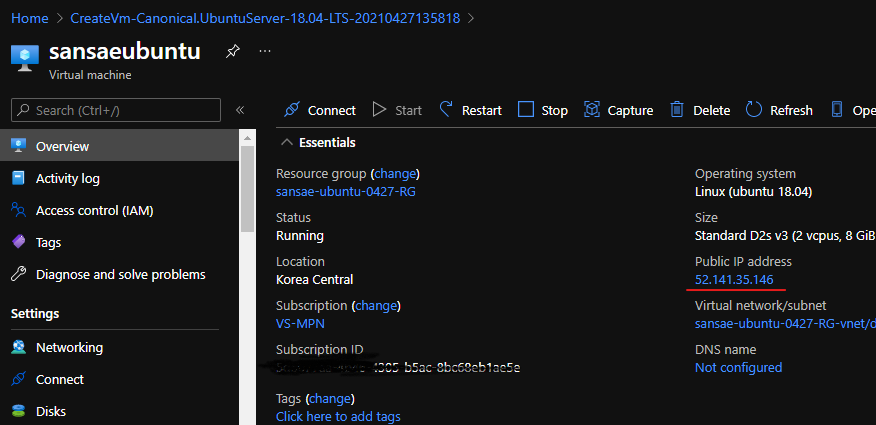The height and width of the screenshot is (425, 876).
Task: Select Networking under Settings
Action: 69,347
